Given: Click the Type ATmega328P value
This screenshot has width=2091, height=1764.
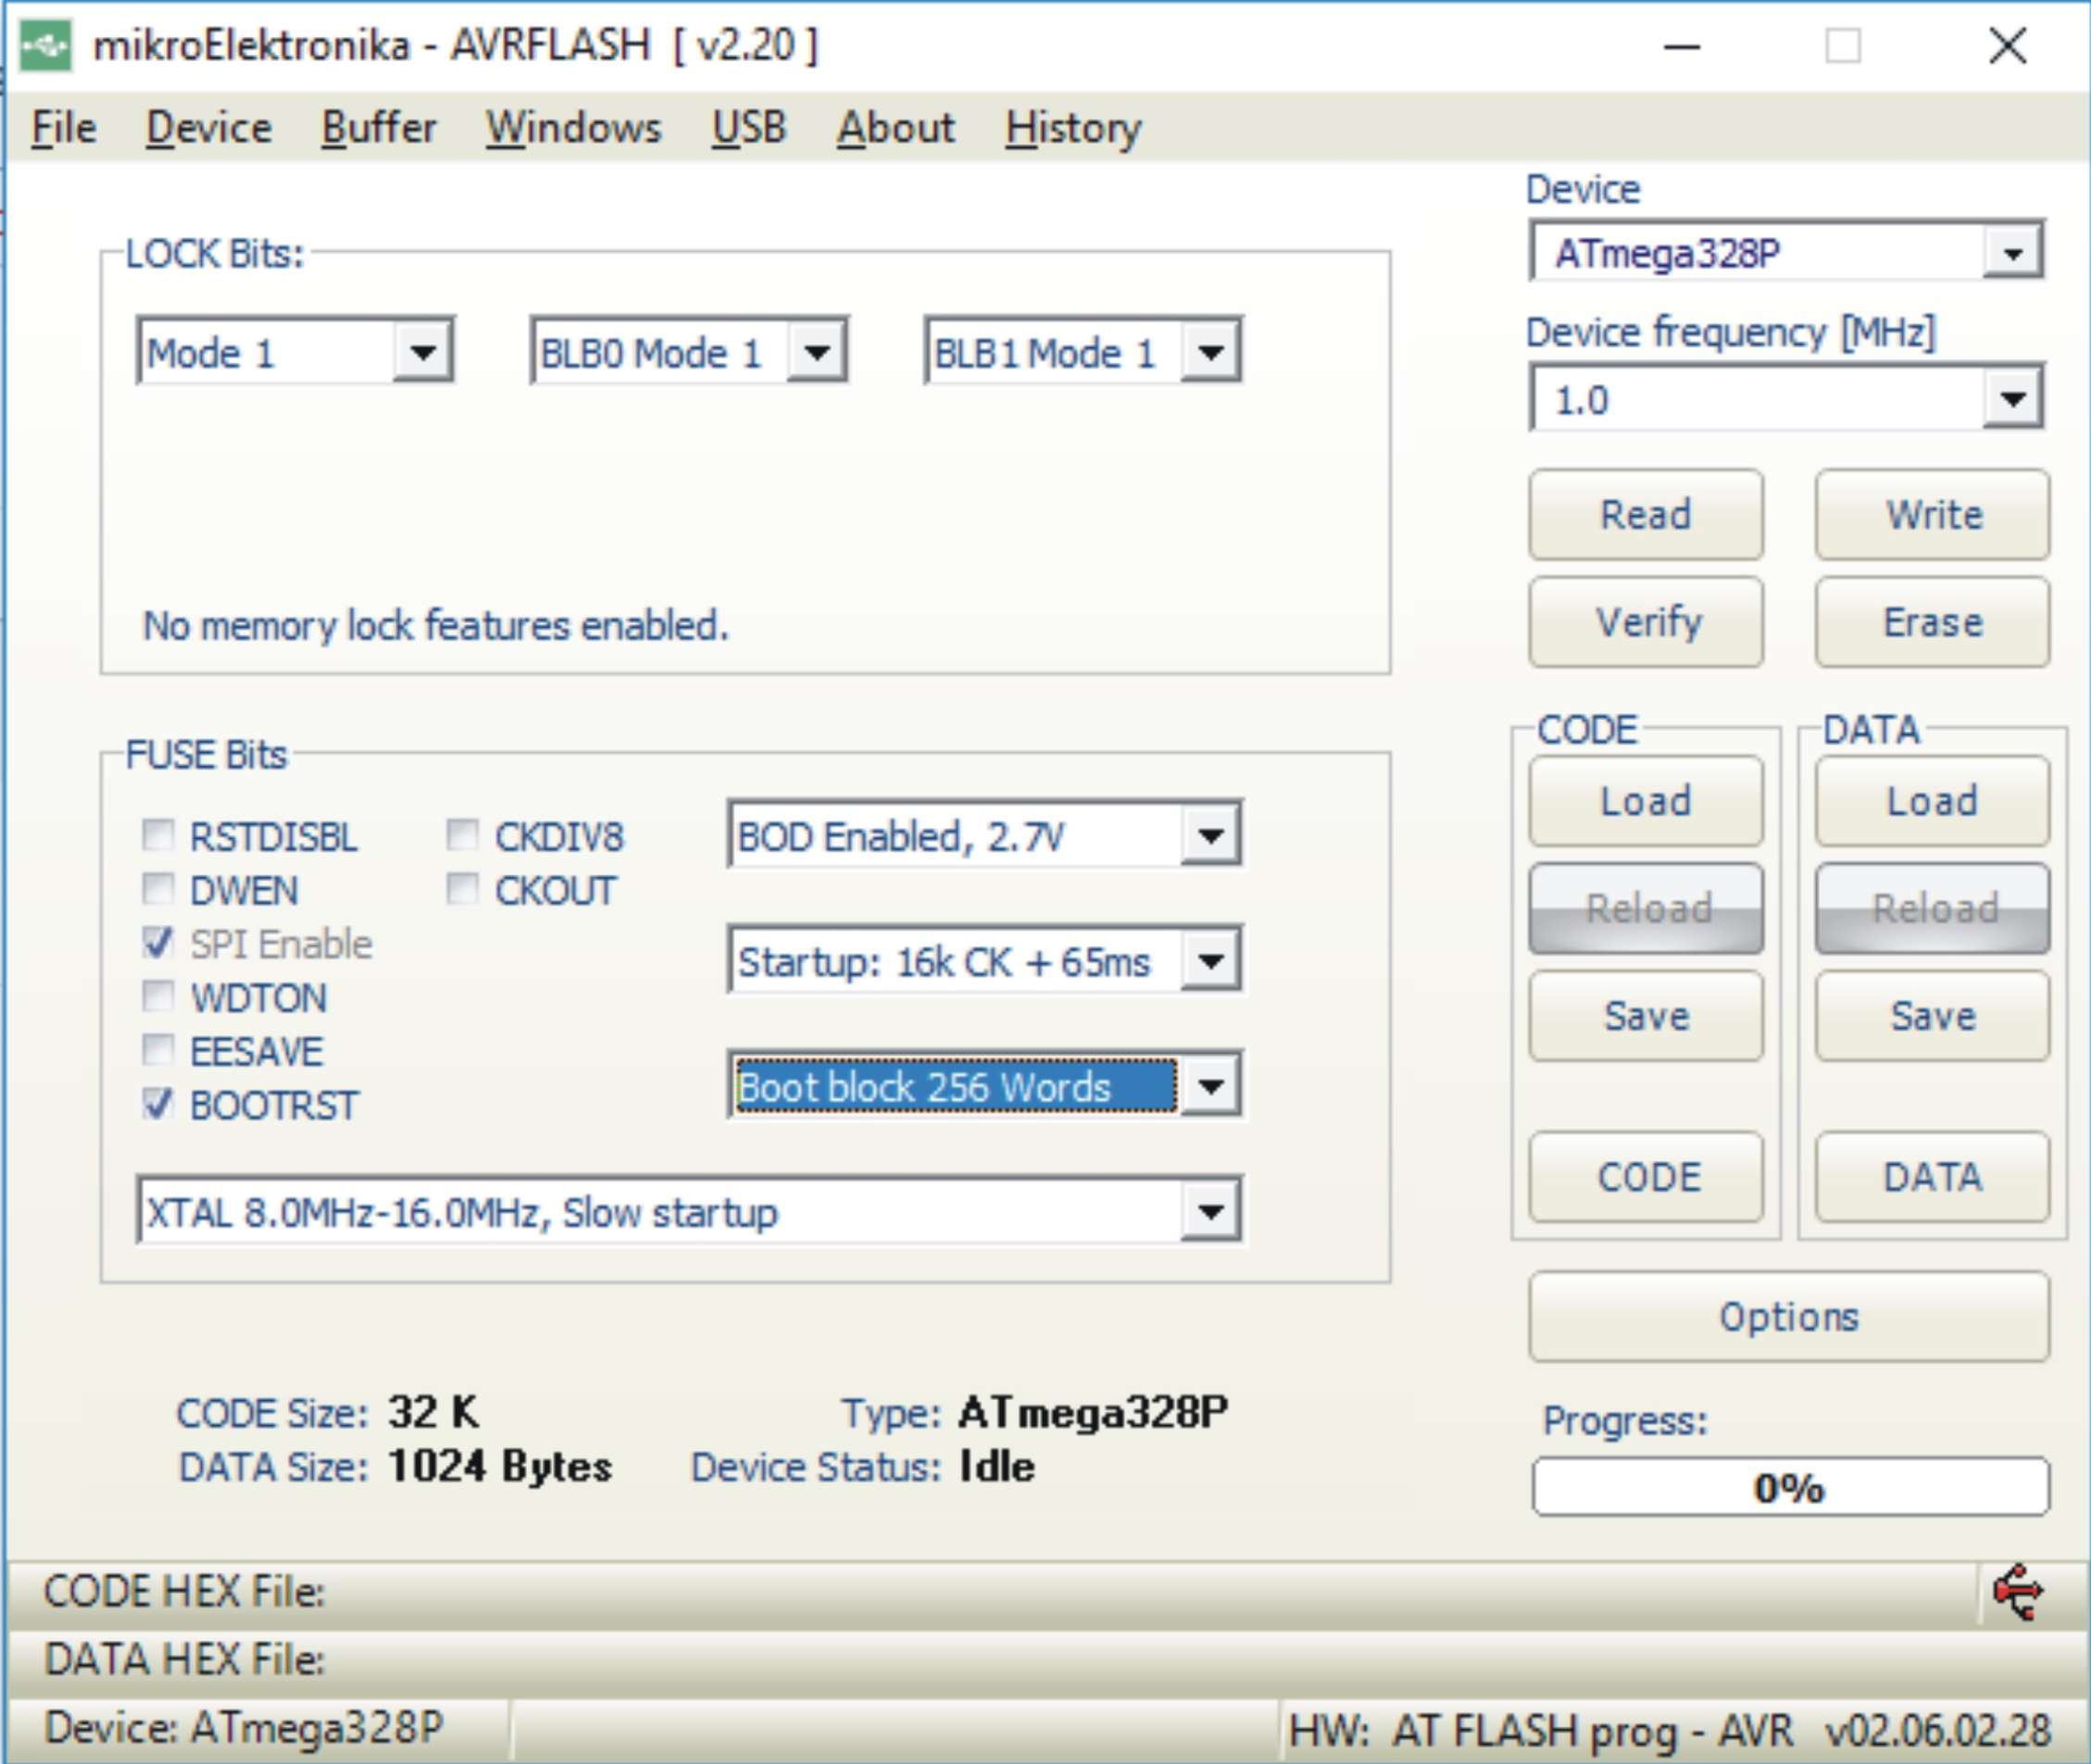Looking at the screenshot, I should point(1093,1412).
